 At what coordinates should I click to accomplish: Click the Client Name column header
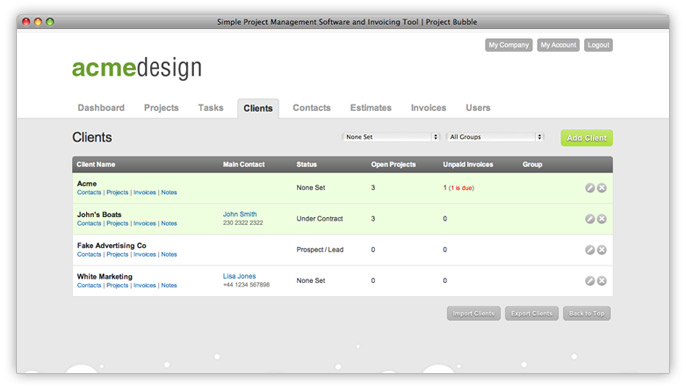tap(96, 164)
